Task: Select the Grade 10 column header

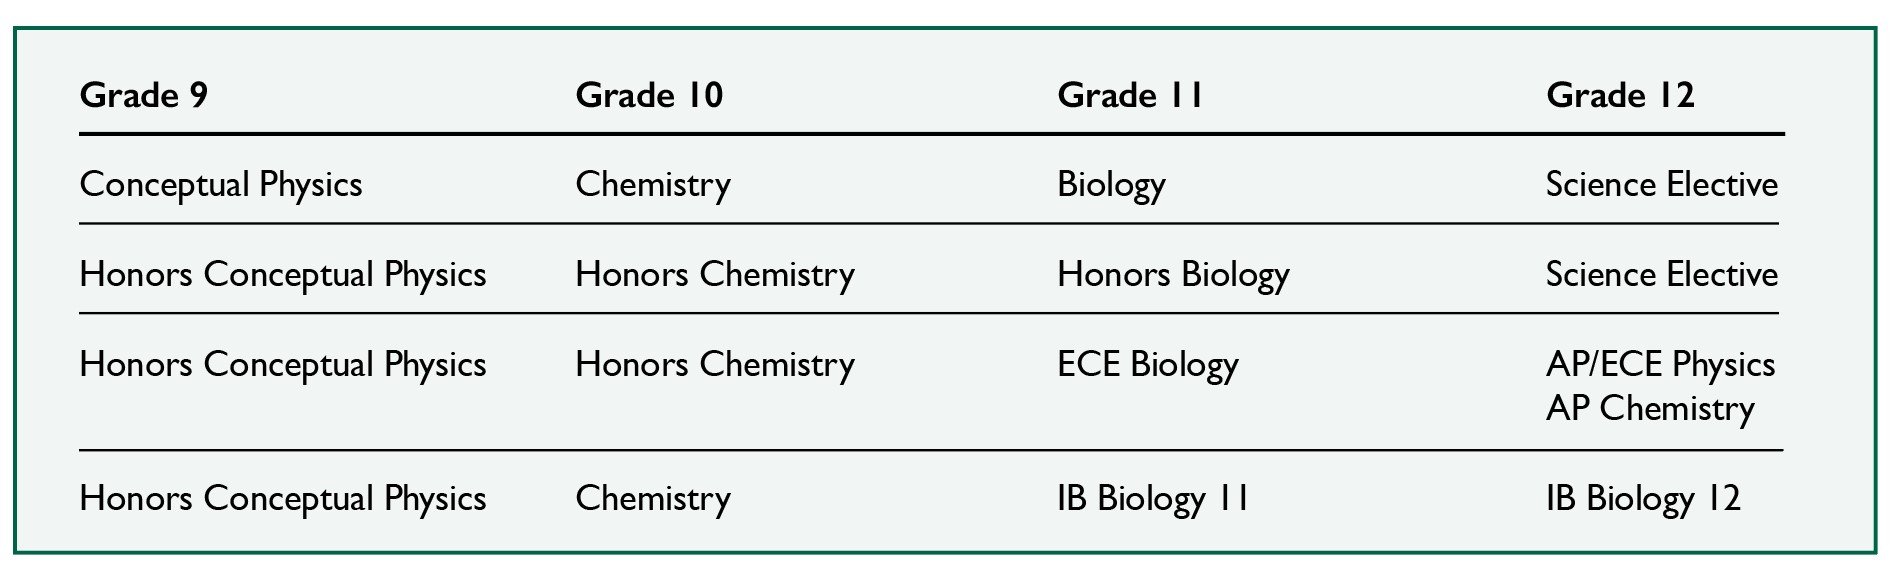Action: pos(649,96)
